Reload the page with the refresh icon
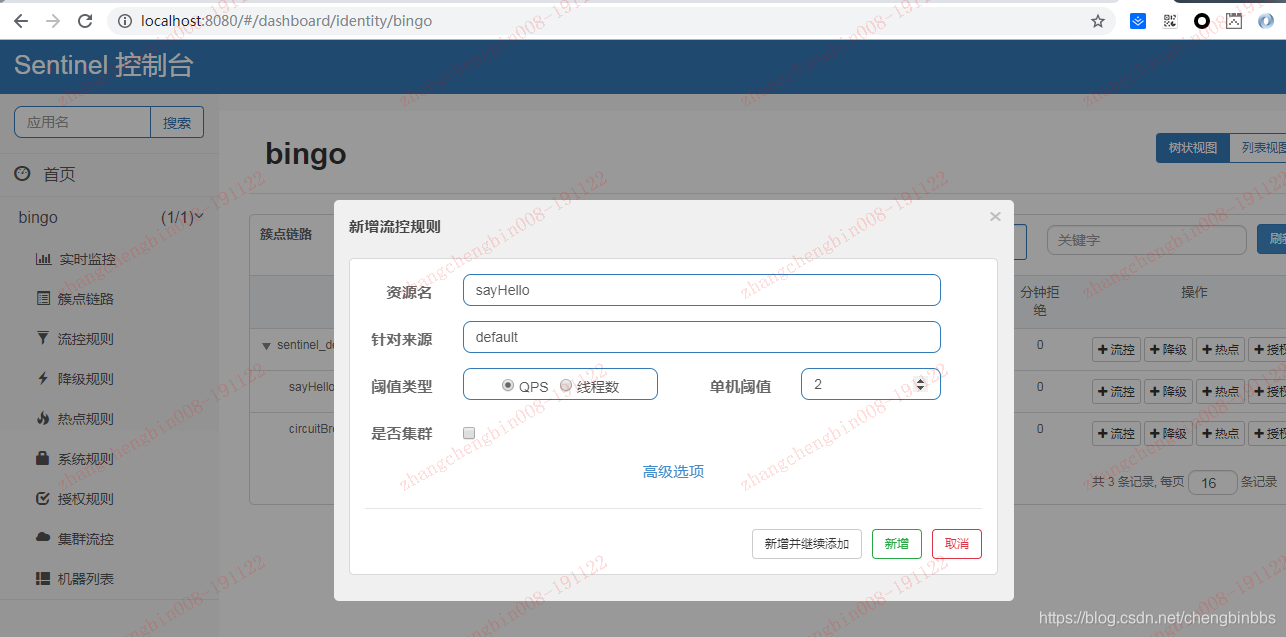The width and height of the screenshot is (1286, 637). [x=85, y=21]
